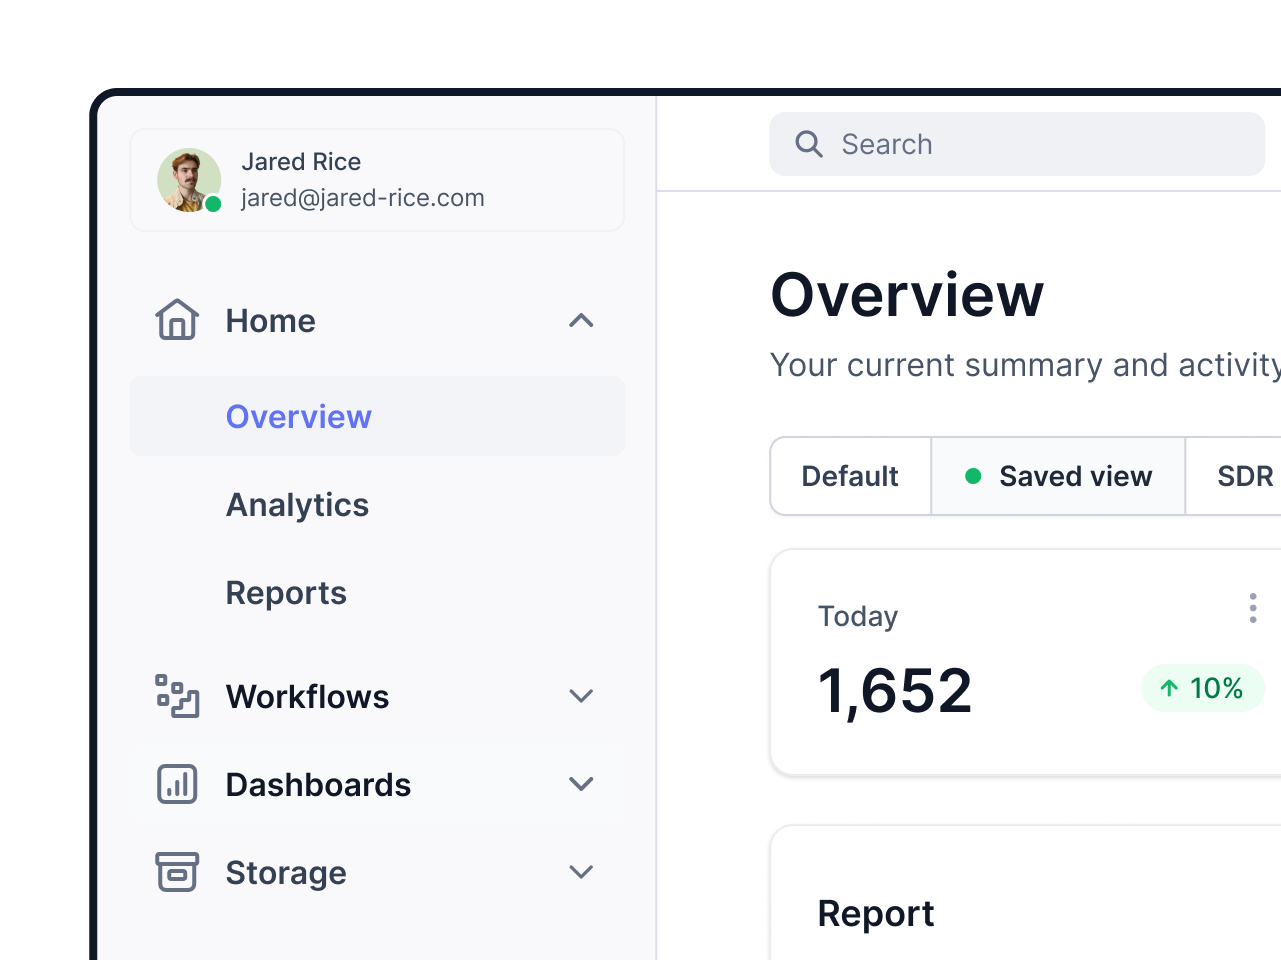Click the green online status dot

(x=213, y=204)
